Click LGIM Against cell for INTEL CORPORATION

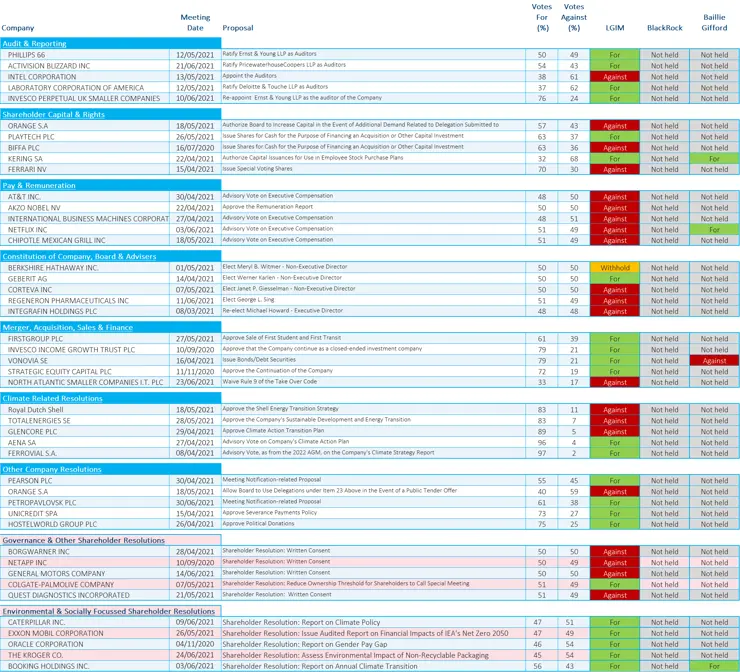pyautogui.click(x=615, y=76)
